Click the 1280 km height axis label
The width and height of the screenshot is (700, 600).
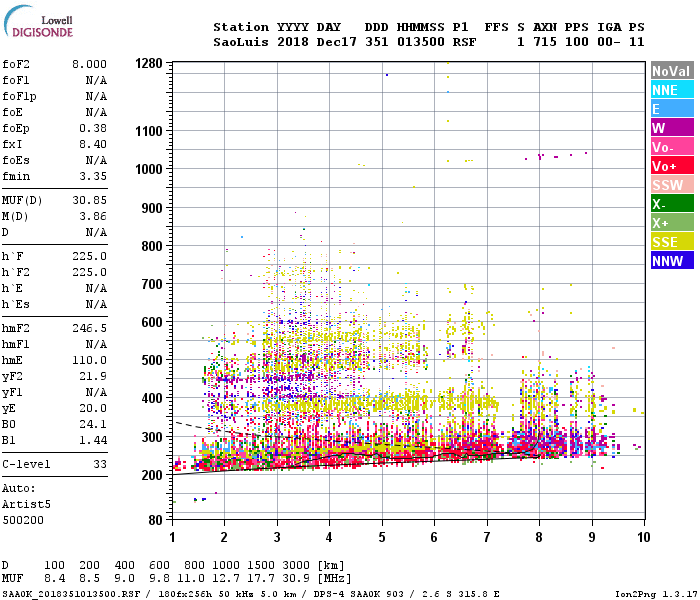coord(149,63)
